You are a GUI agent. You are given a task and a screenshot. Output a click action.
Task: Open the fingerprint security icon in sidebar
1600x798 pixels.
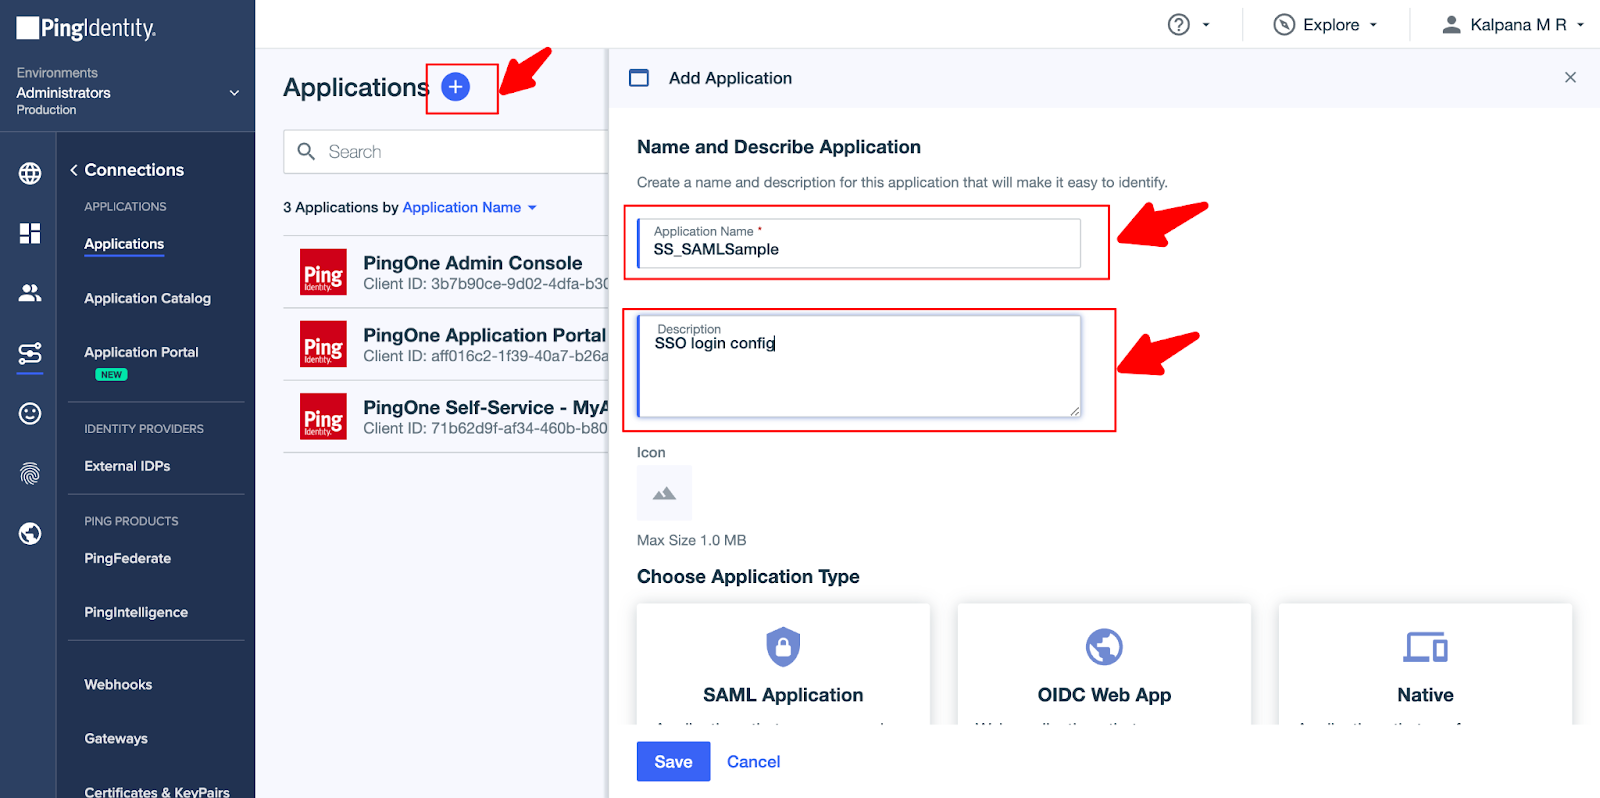click(30, 473)
